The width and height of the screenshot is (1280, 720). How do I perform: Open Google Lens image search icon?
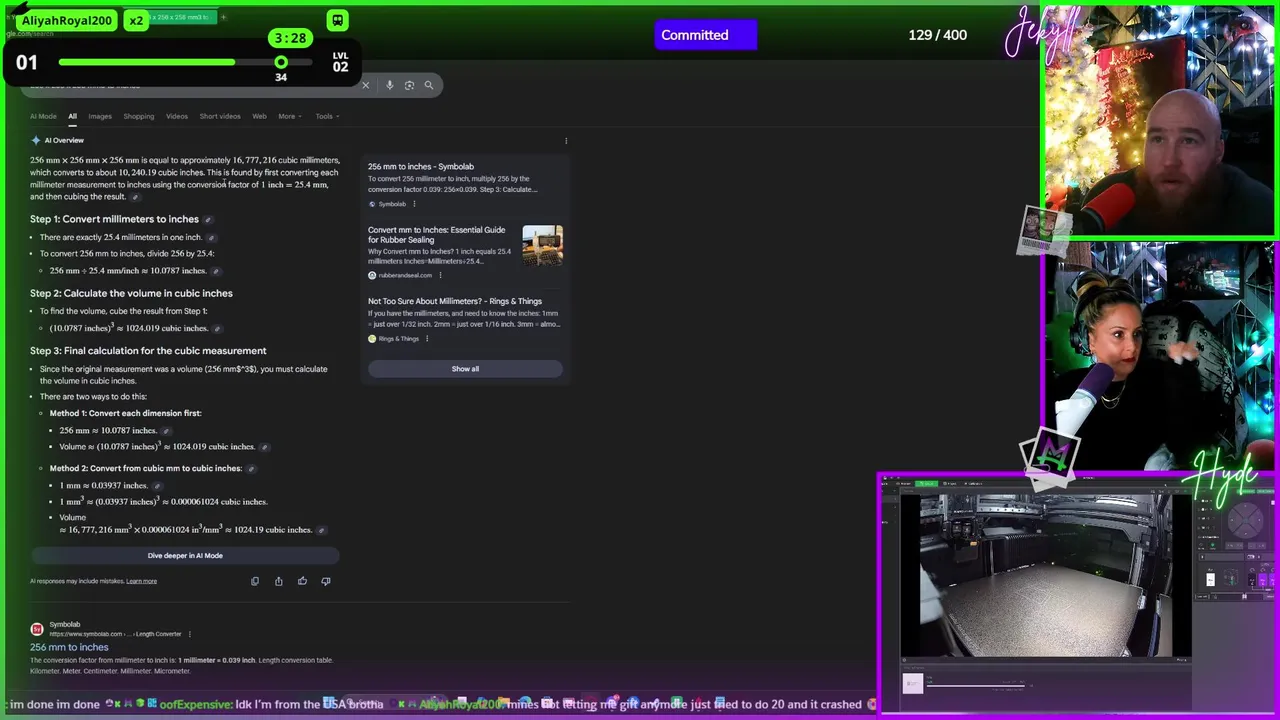click(409, 85)
